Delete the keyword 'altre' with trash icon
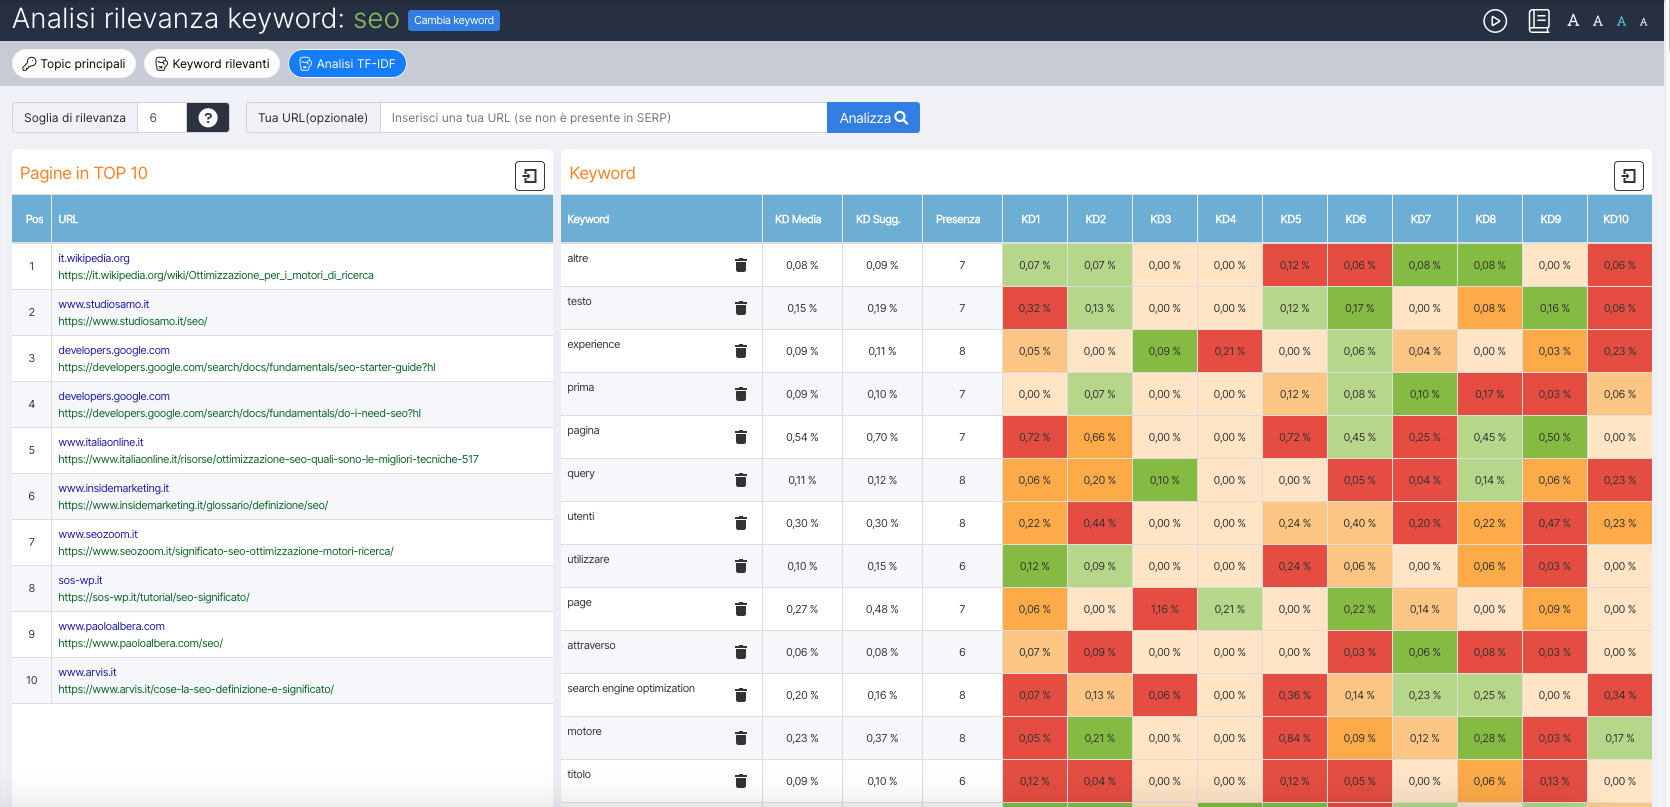Image resolution: width=1670 pixels, height=807 pixels. [x=741, y=265]
